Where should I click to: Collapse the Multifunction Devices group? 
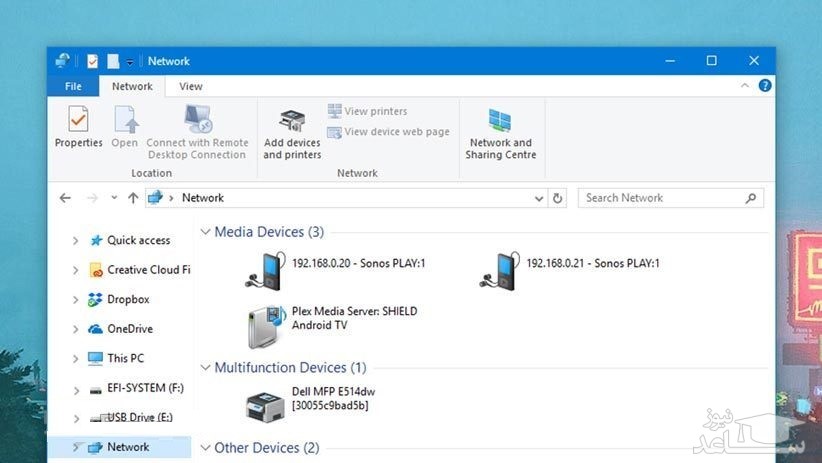click(x=206, y=368)
